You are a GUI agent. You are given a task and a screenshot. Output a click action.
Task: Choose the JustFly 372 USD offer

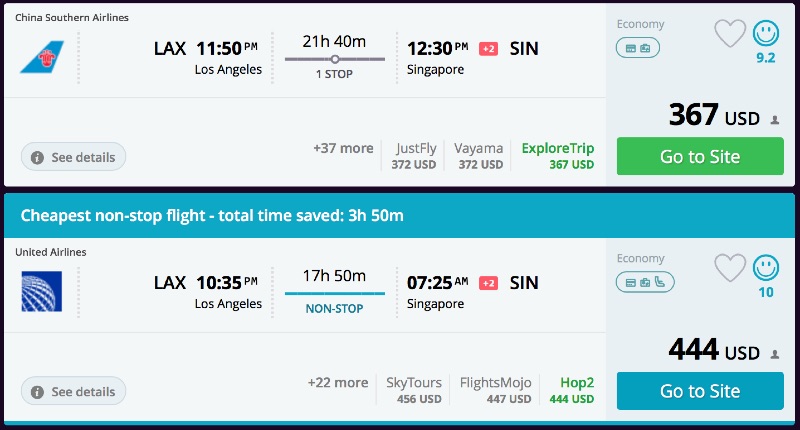[415, 156]
